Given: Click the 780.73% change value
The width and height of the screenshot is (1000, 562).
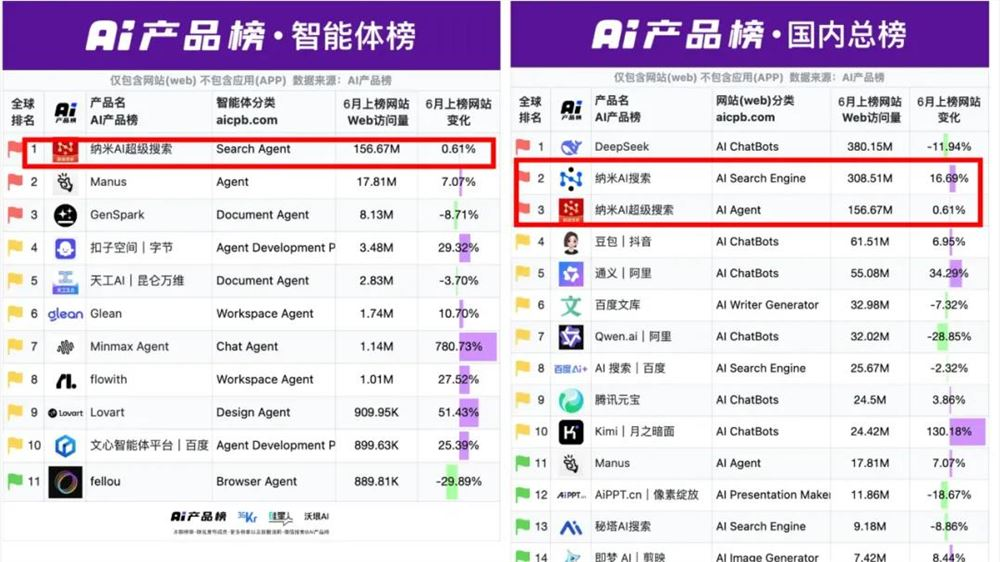Looking at the screenshot, I should coord(459,347).
